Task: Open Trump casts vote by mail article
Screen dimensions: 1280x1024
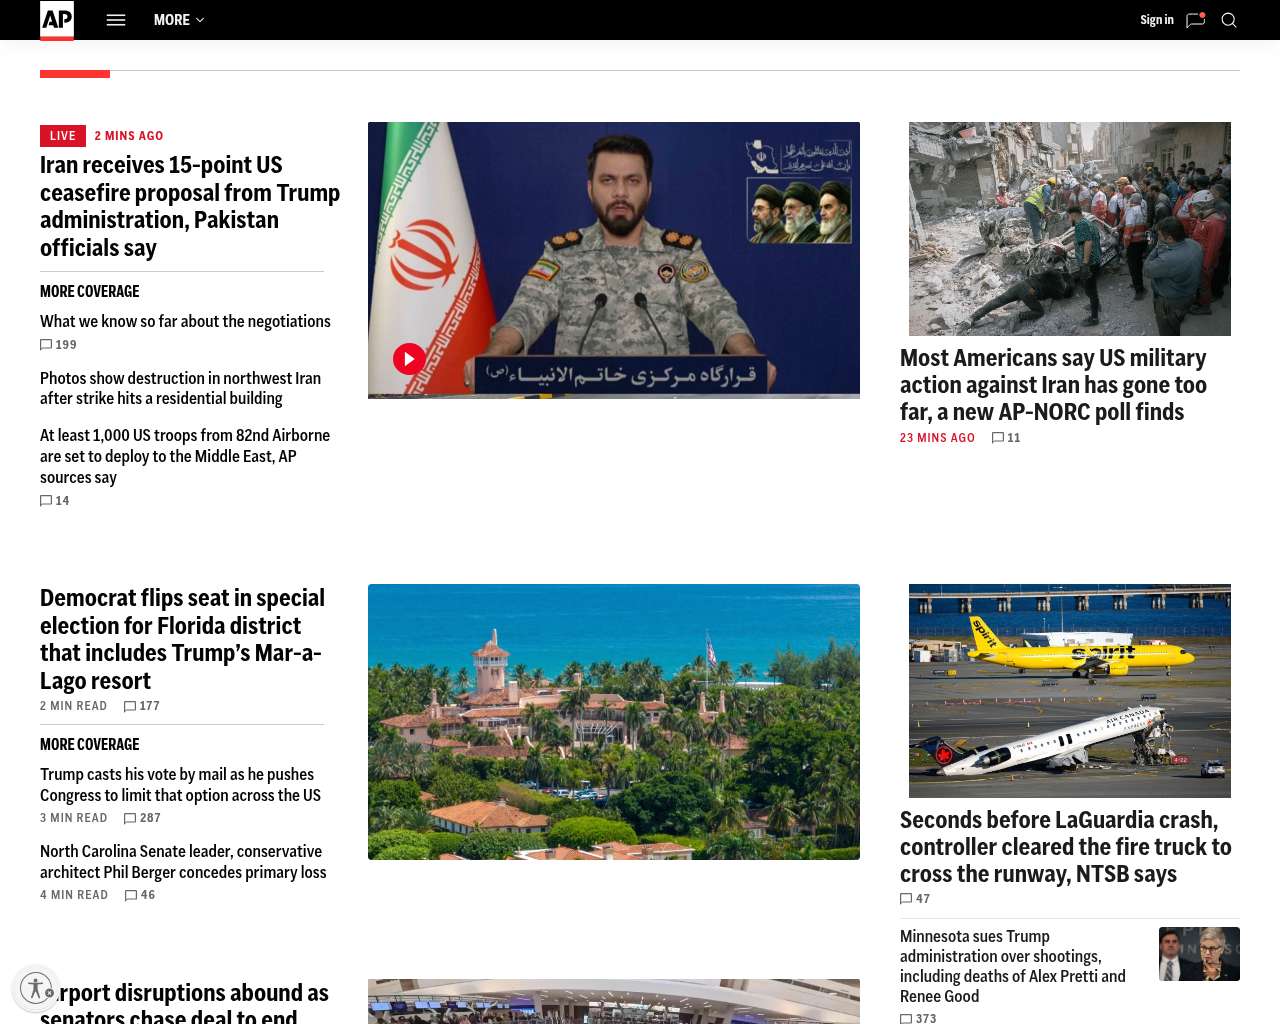Action: tap(180, 785)
